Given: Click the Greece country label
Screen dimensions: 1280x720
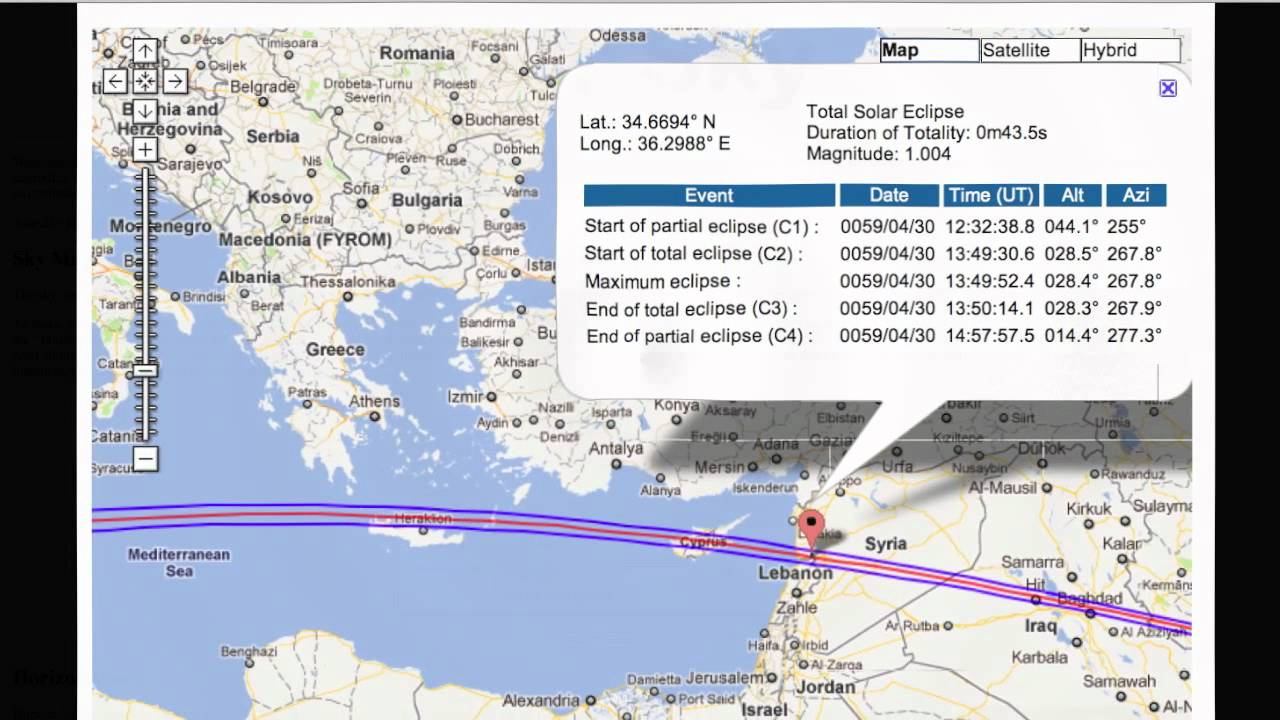Looking at the screenshot, I should click(335, 350).
